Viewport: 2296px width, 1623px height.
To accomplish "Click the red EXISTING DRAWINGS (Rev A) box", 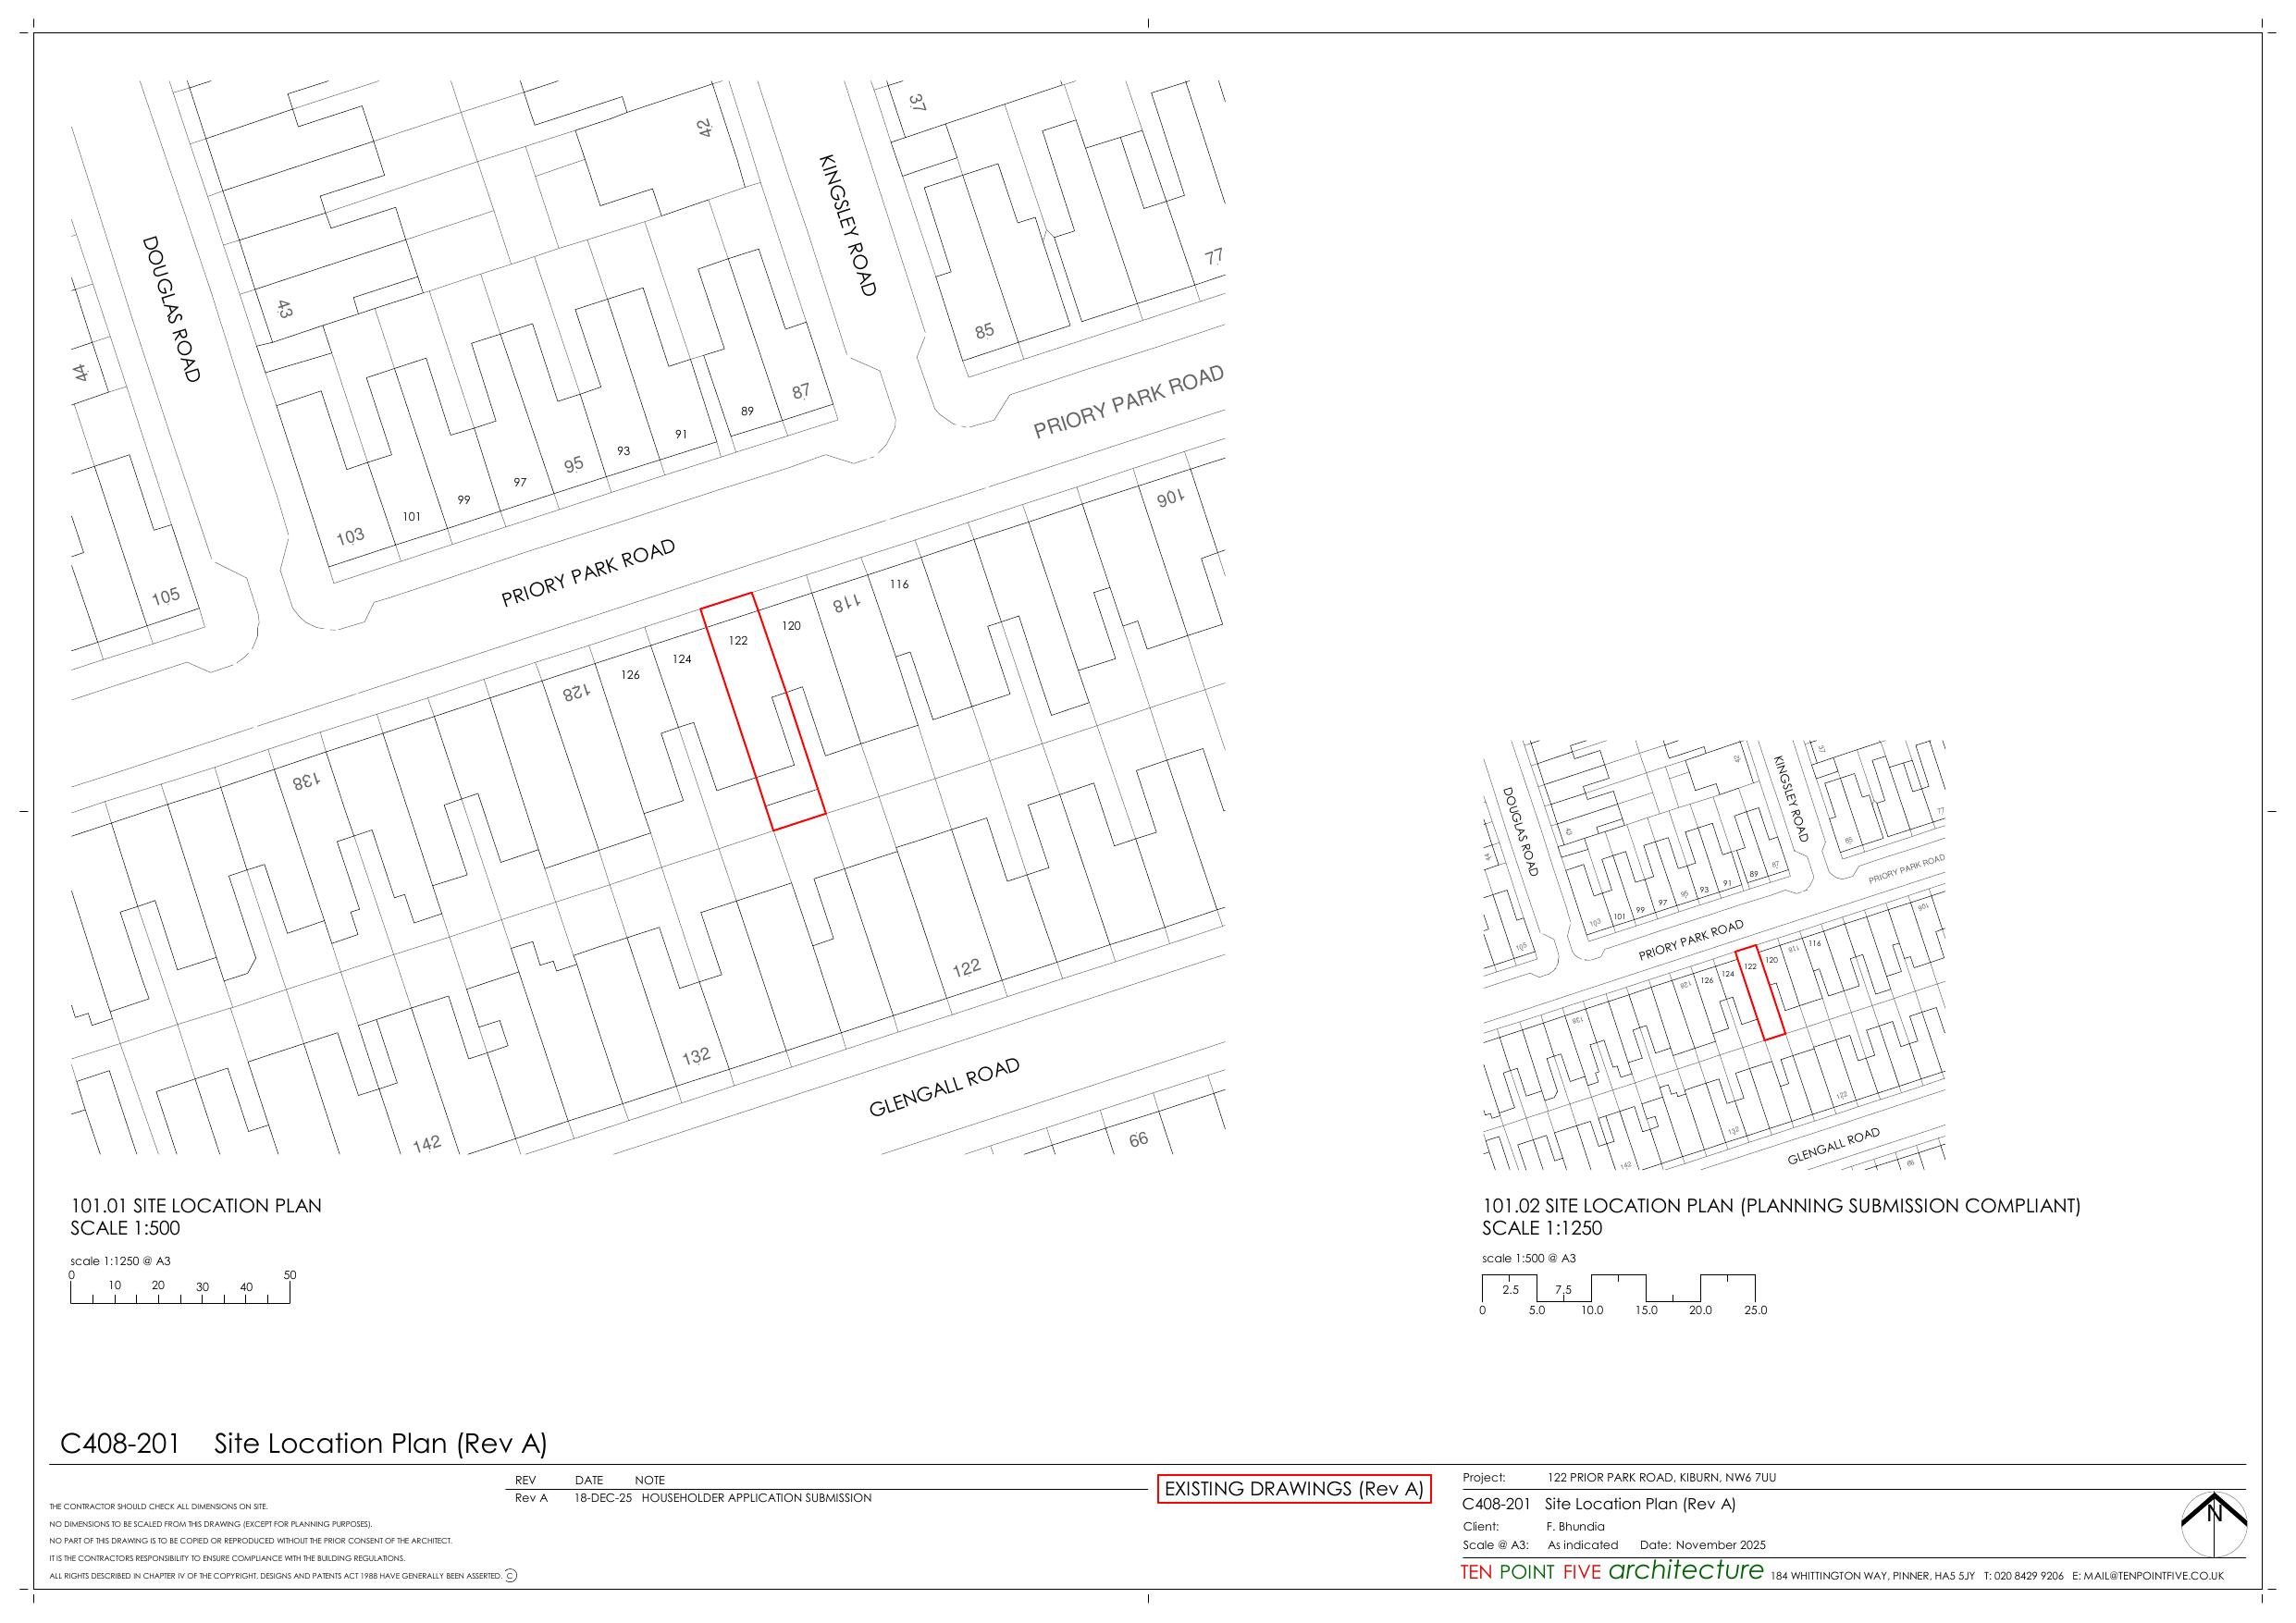I will pos(1294,1489).
